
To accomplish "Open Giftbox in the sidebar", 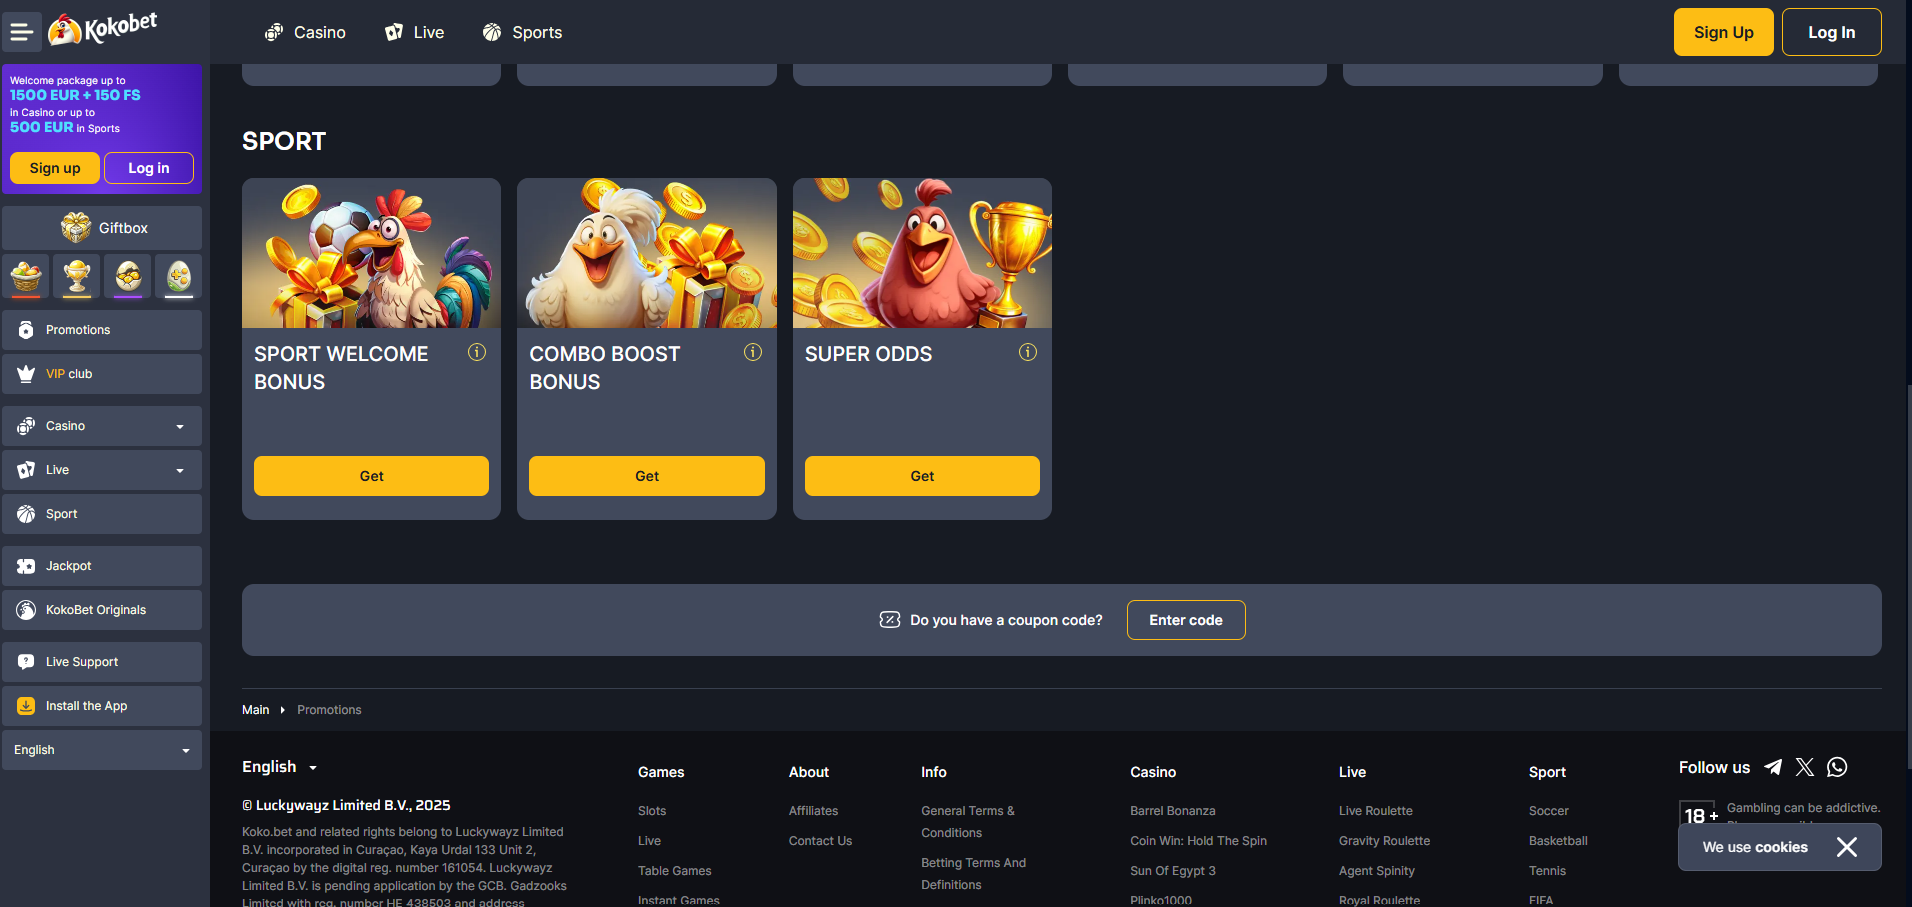I will pos(102,228).
